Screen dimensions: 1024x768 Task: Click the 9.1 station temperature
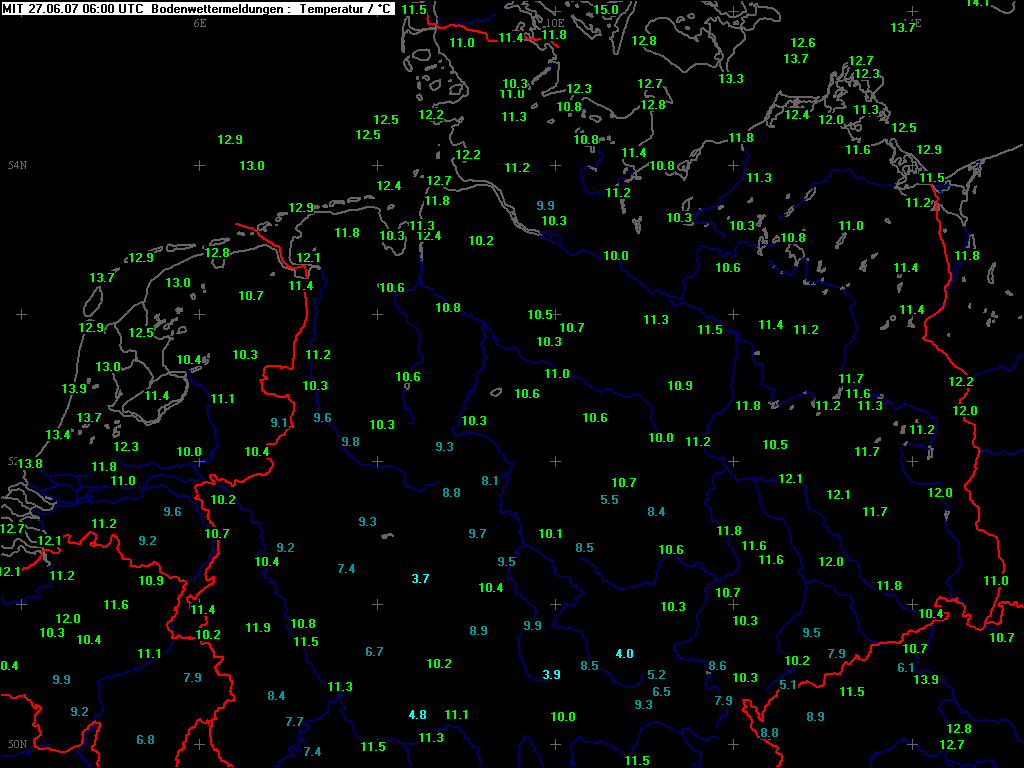point(279,423)
